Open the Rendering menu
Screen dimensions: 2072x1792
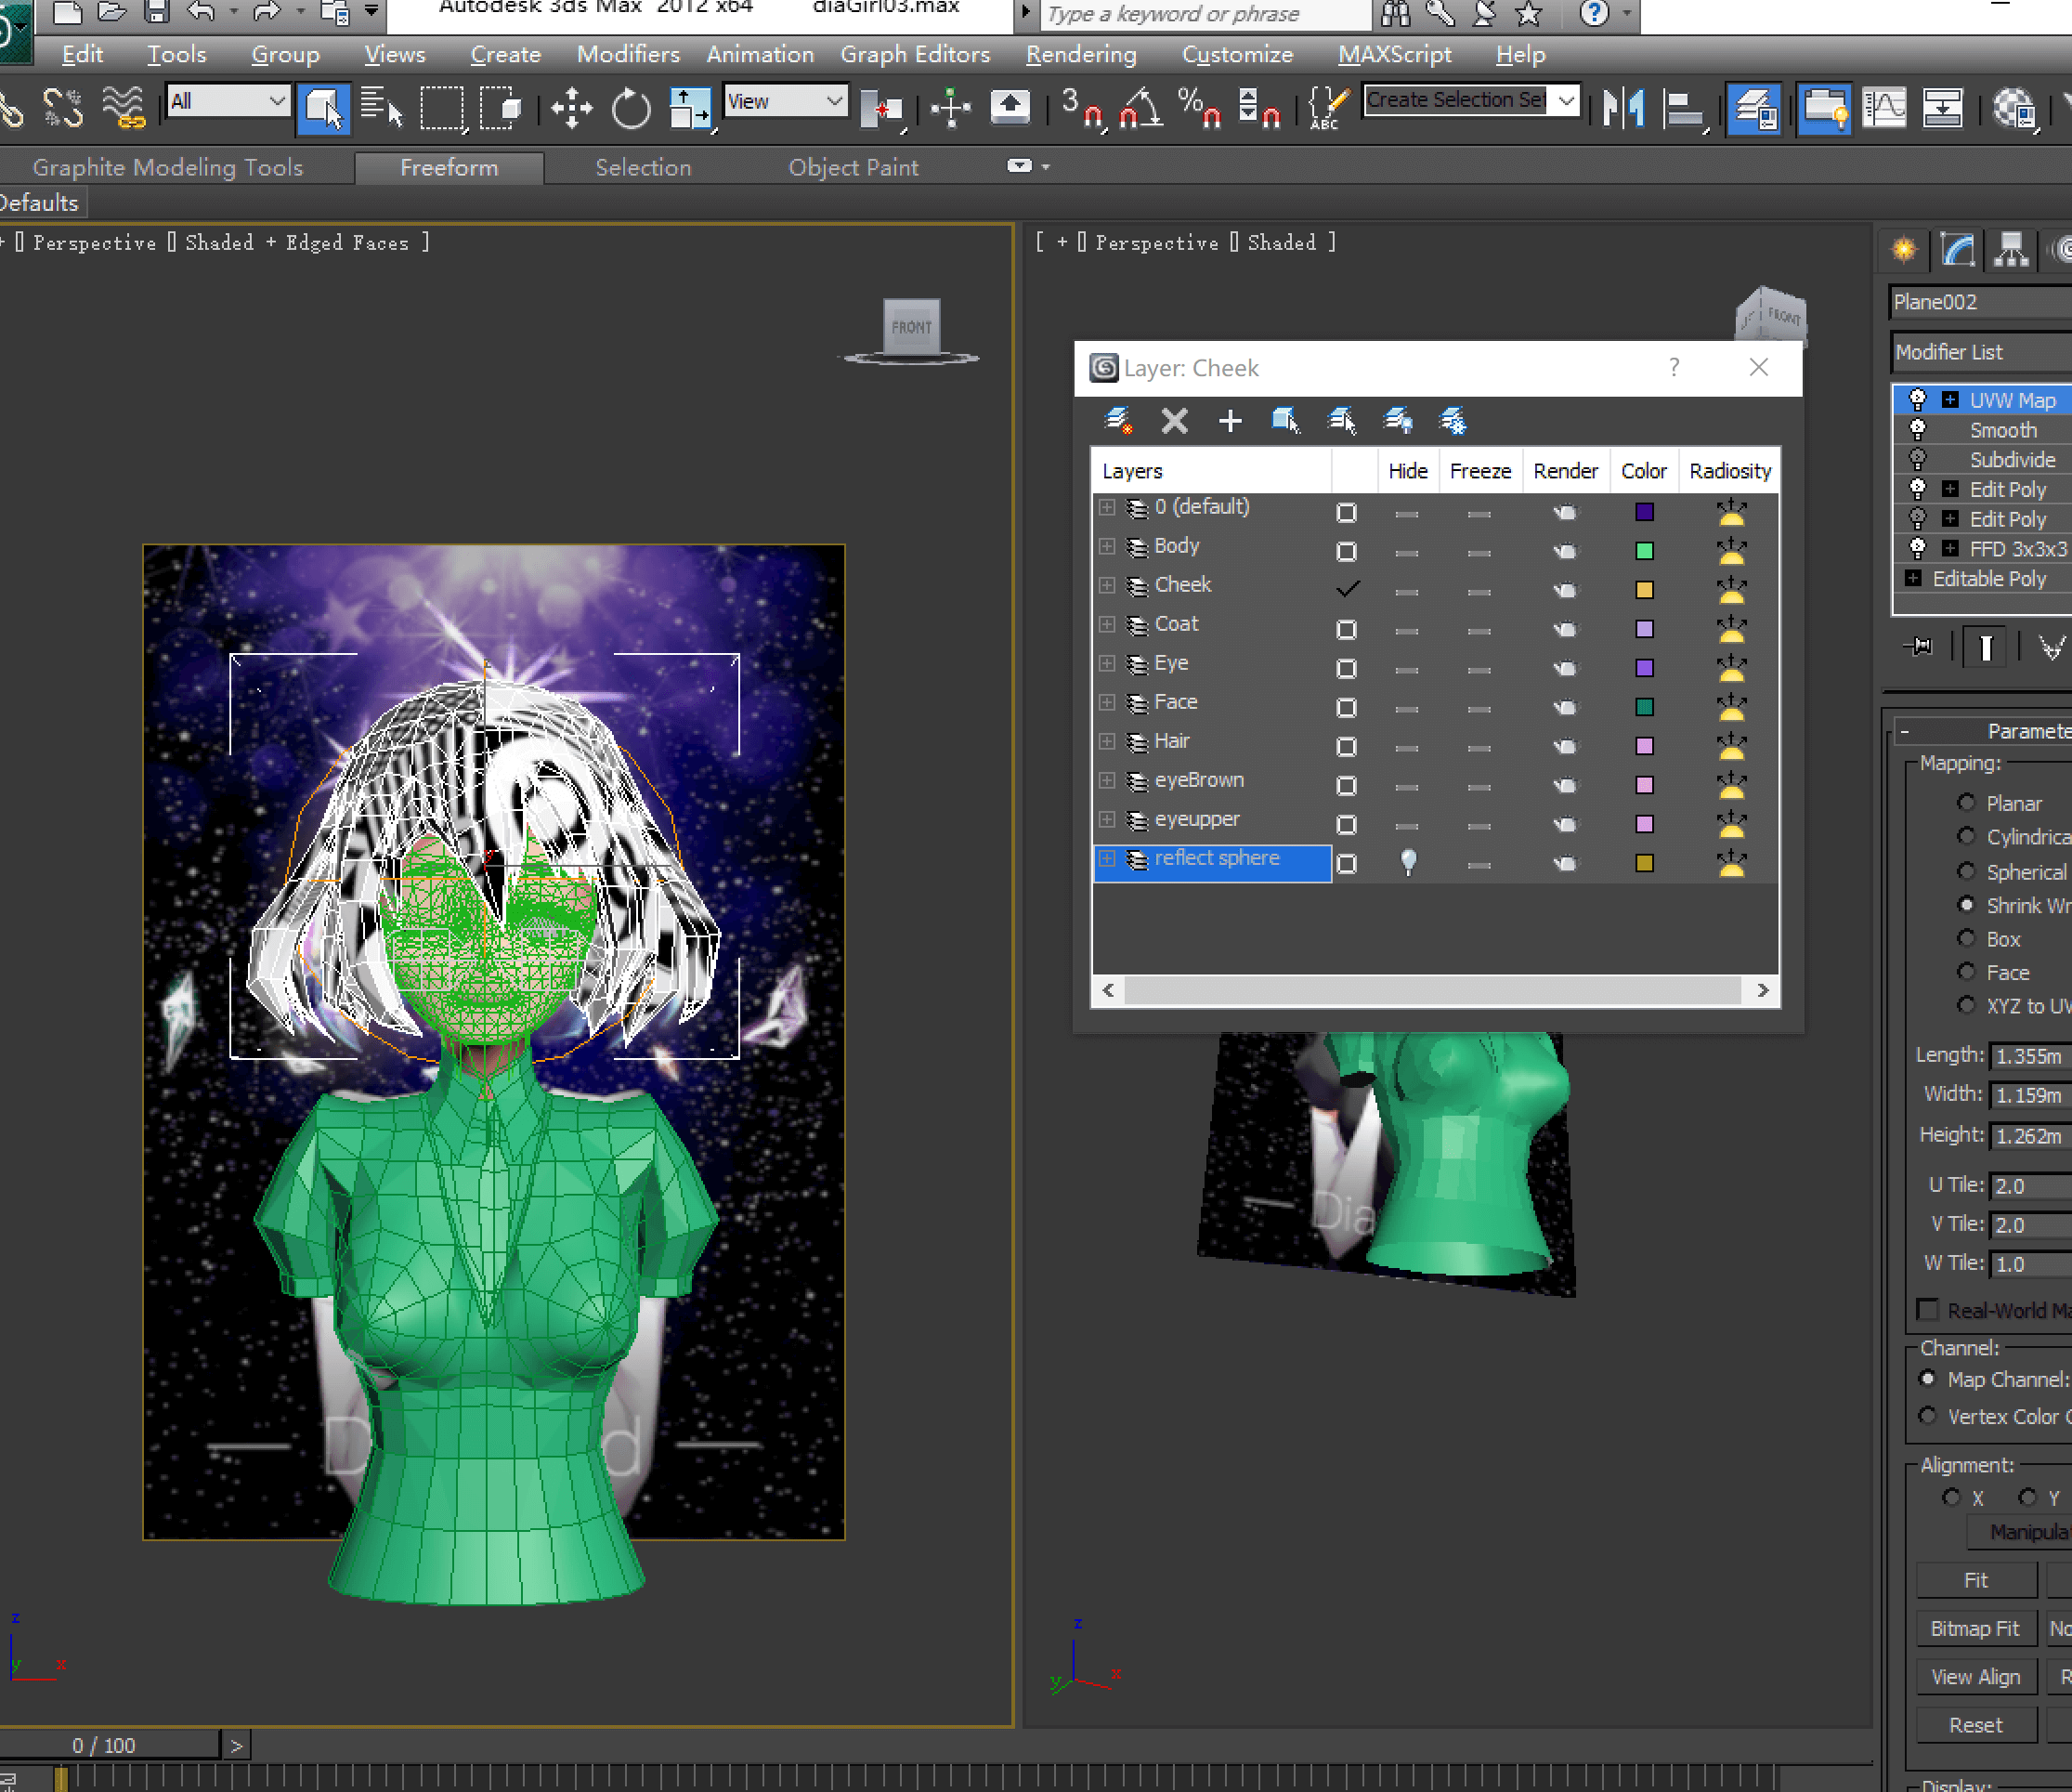[x=1080, y=55]
